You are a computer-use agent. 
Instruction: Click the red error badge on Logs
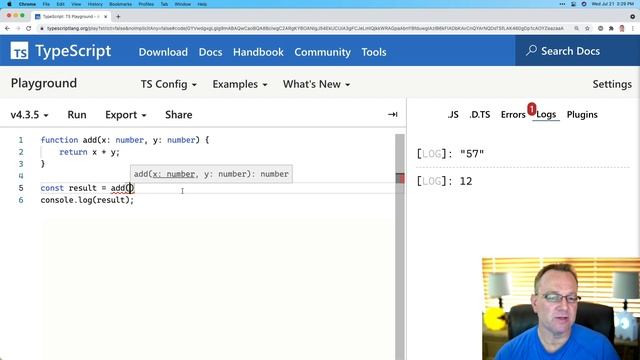(x=531, y=109)
